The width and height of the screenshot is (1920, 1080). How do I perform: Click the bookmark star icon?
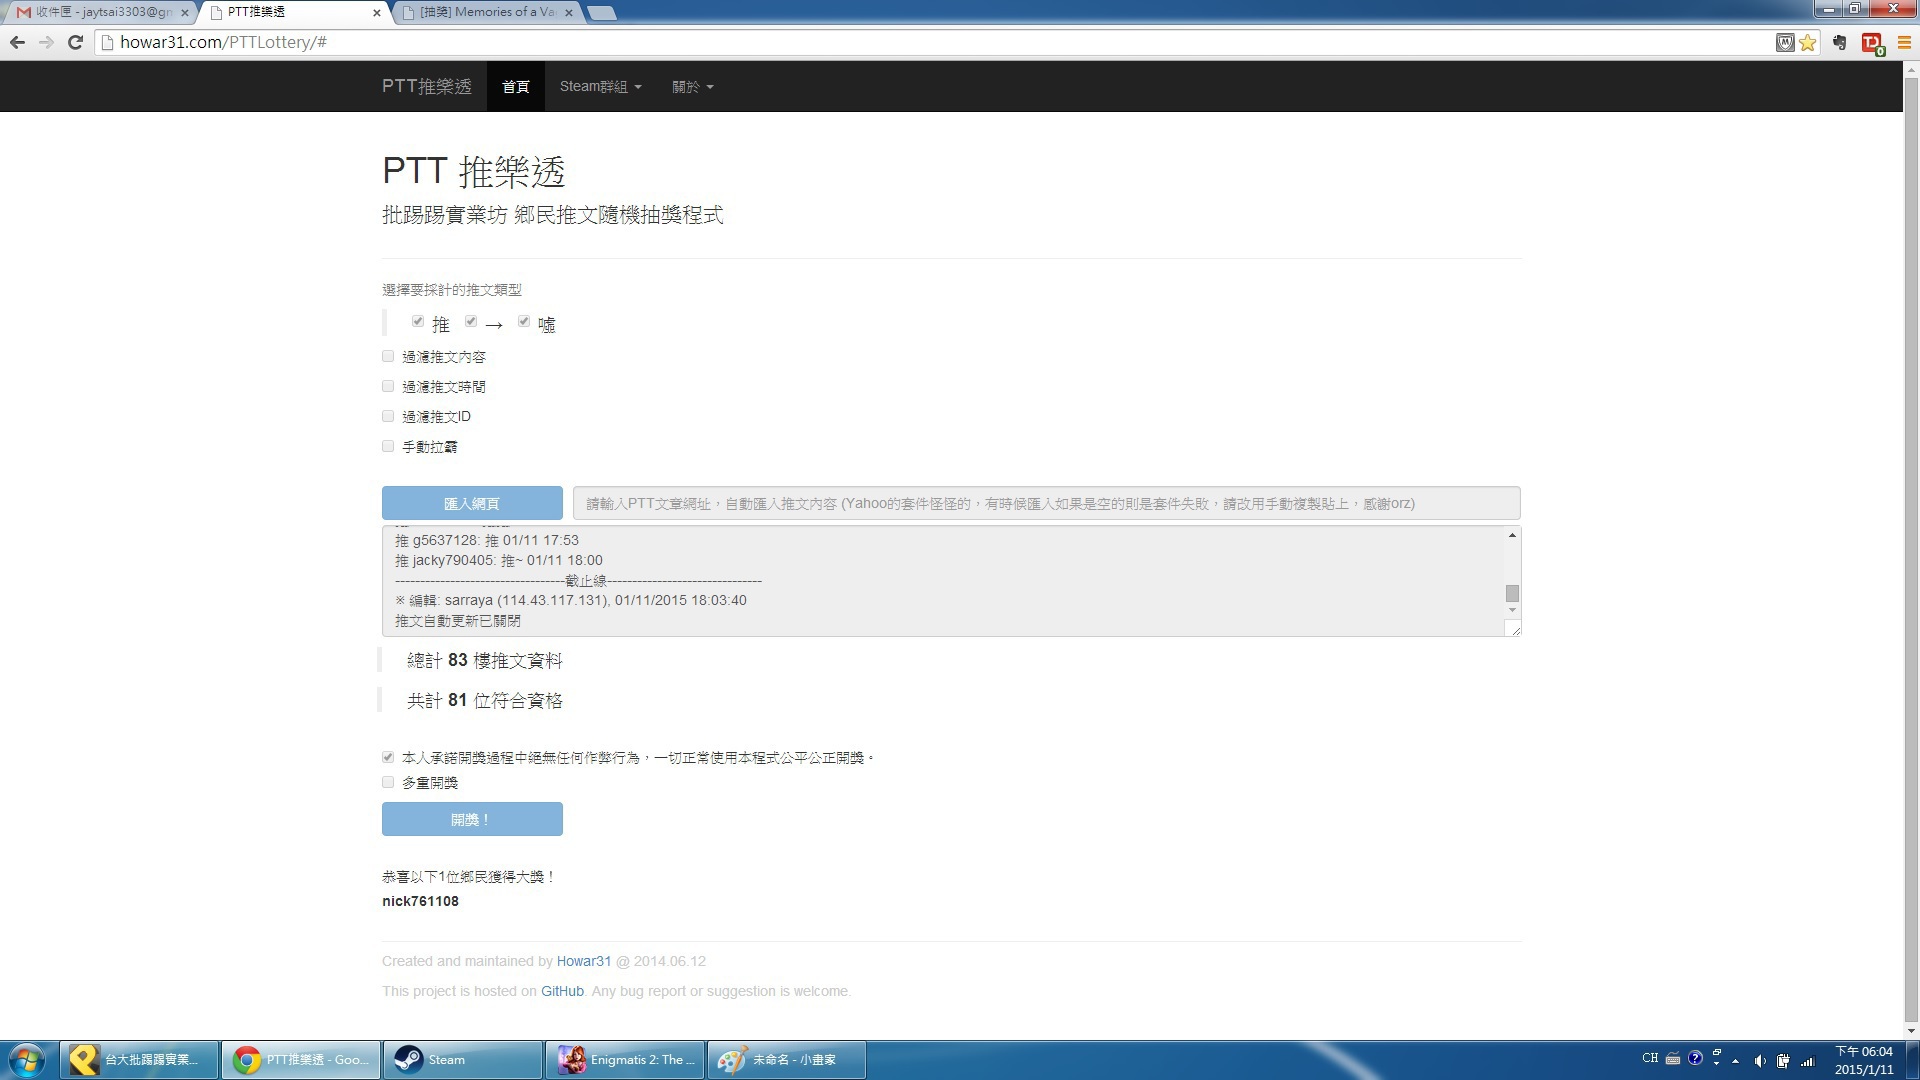[1807, 42]
